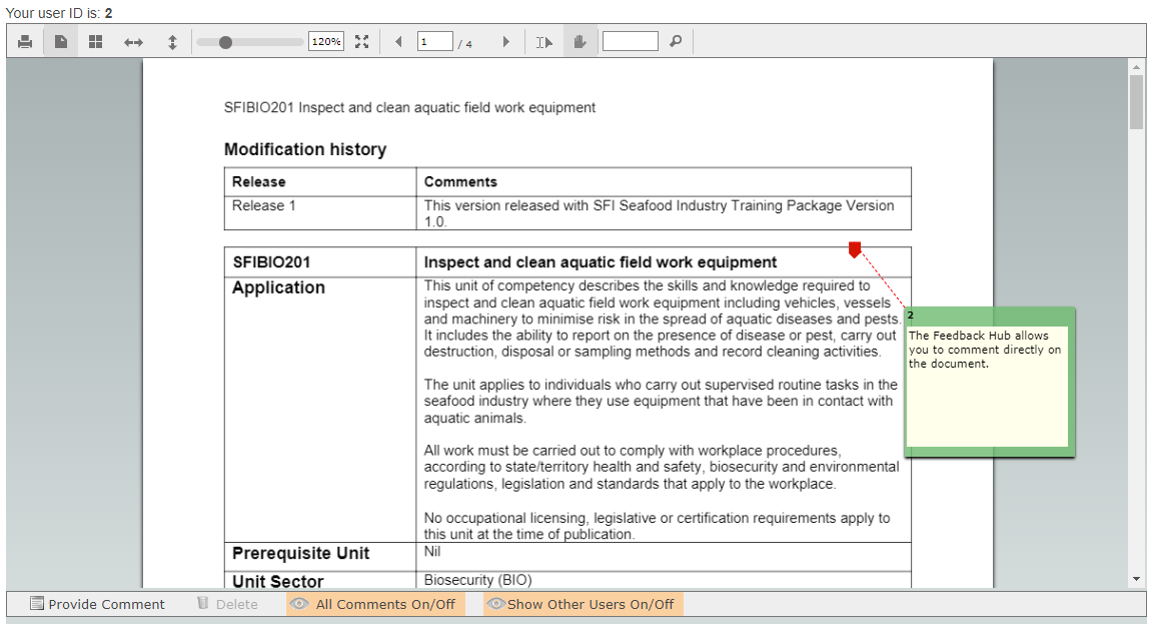Switch to single page view
The width and height of the screenshot is (1152, 628).
pos(61,42)
